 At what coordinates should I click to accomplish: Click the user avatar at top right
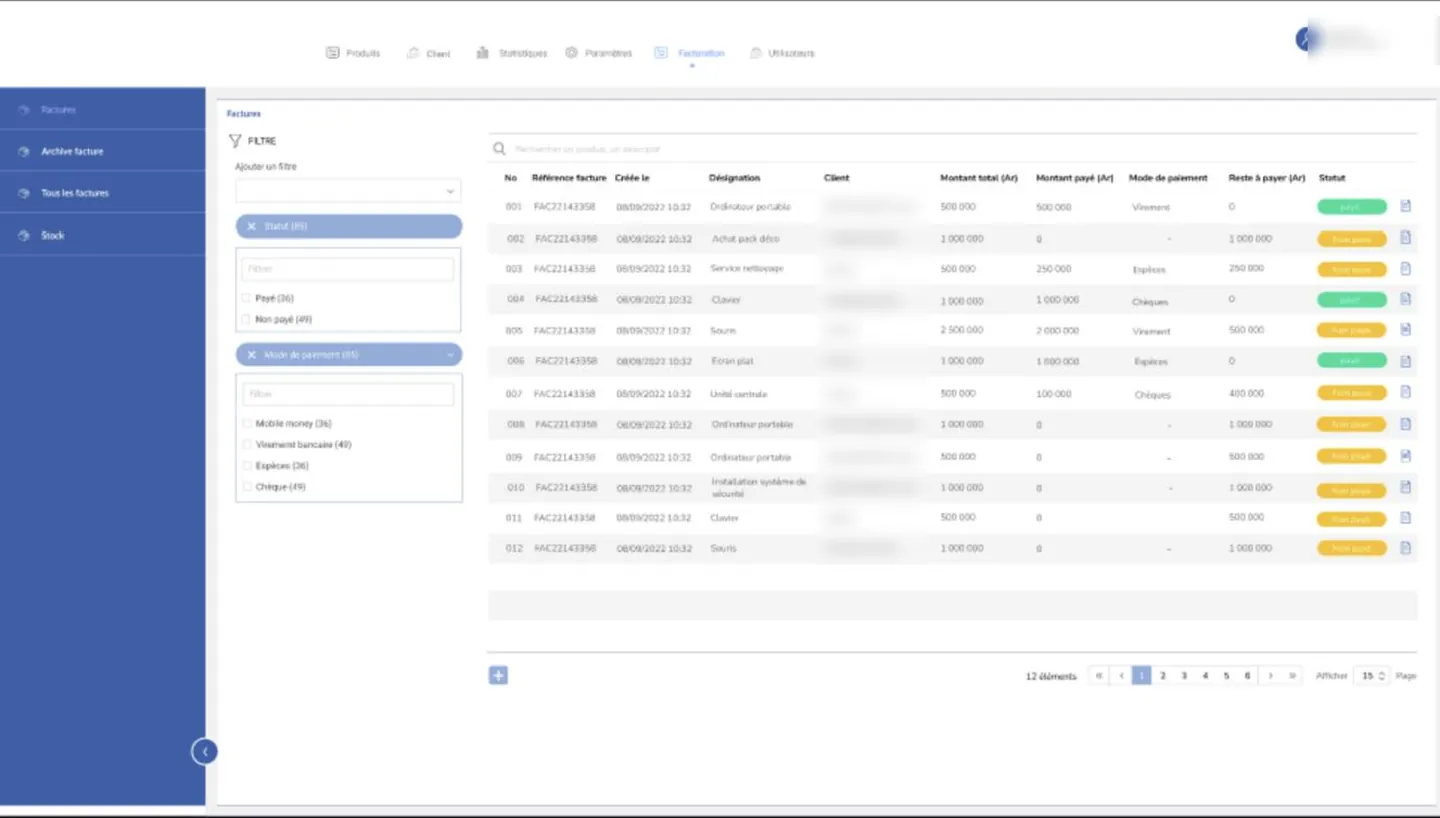point(1306,39)
